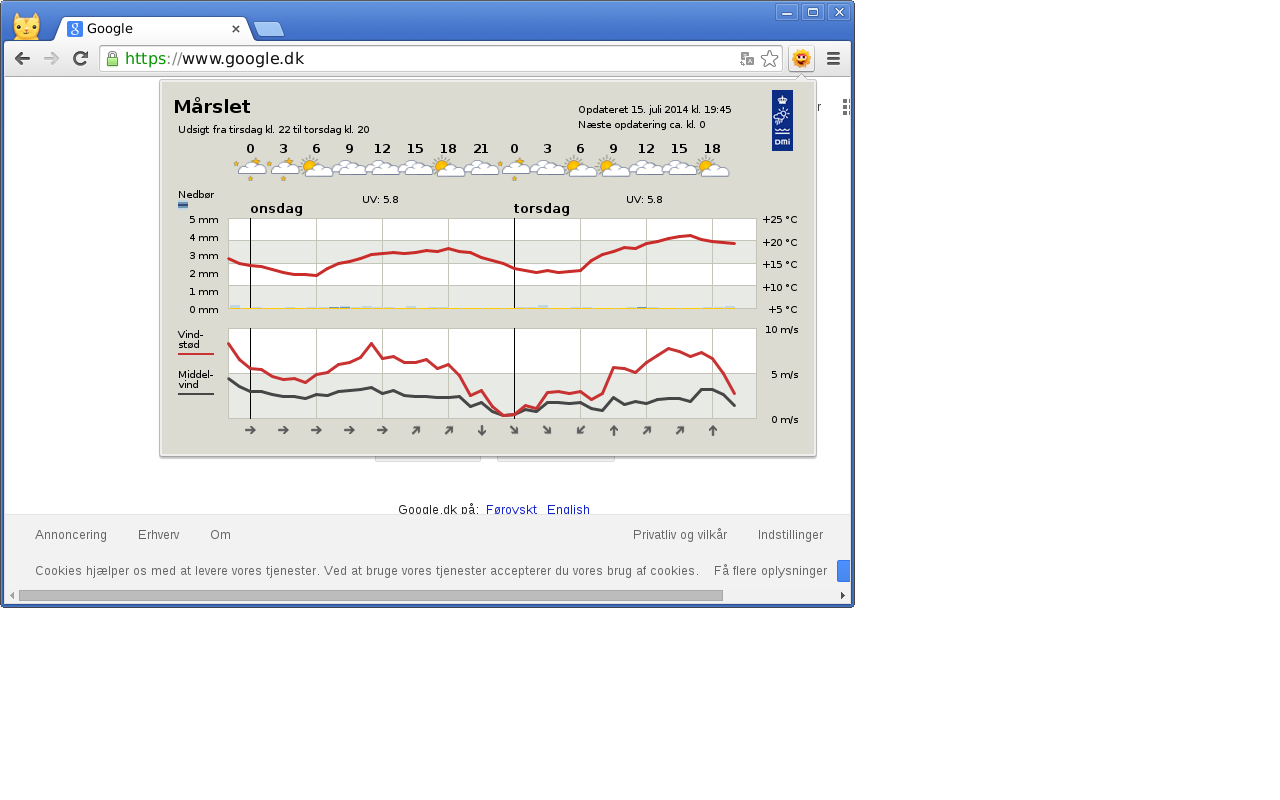This screenshot has width=1280, height=800.
Task: Click the 10 m/s wind axis label
Action: (x=781, y=329)
